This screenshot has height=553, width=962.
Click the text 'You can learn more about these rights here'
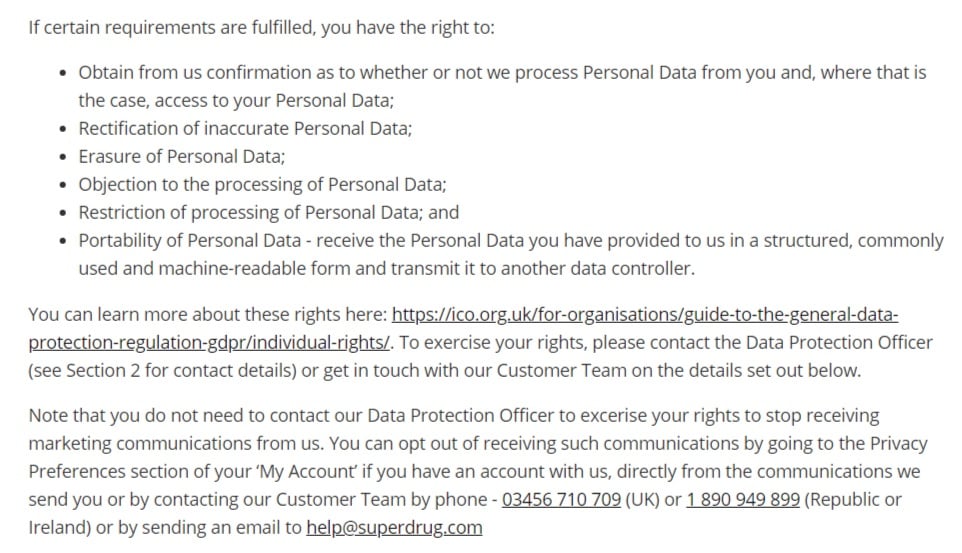point(207,315)
